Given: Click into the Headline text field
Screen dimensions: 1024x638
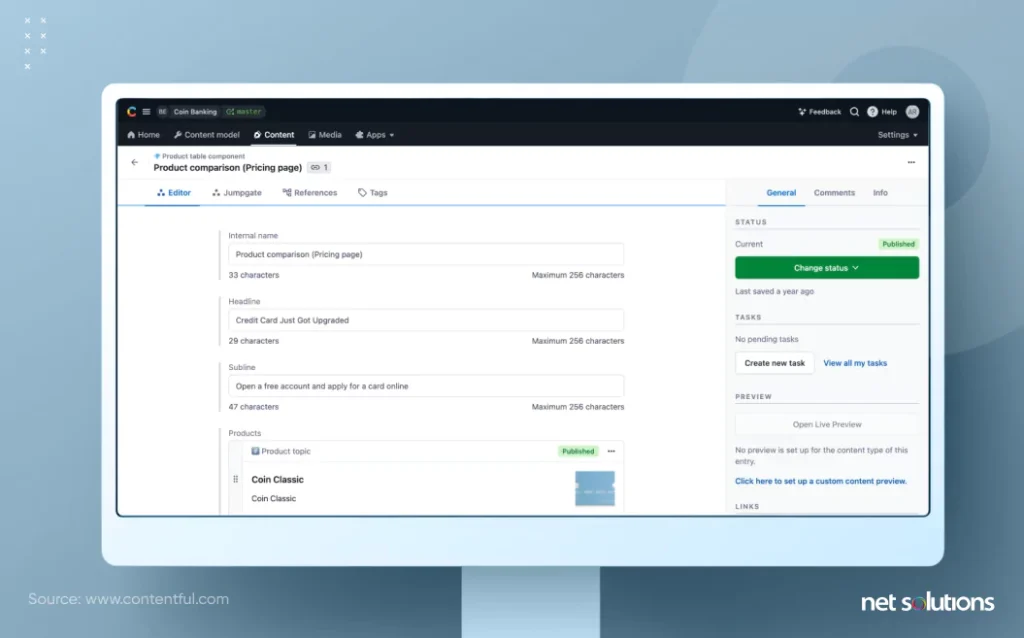Looking at the screenshot, I should click(x=425, y=320).
